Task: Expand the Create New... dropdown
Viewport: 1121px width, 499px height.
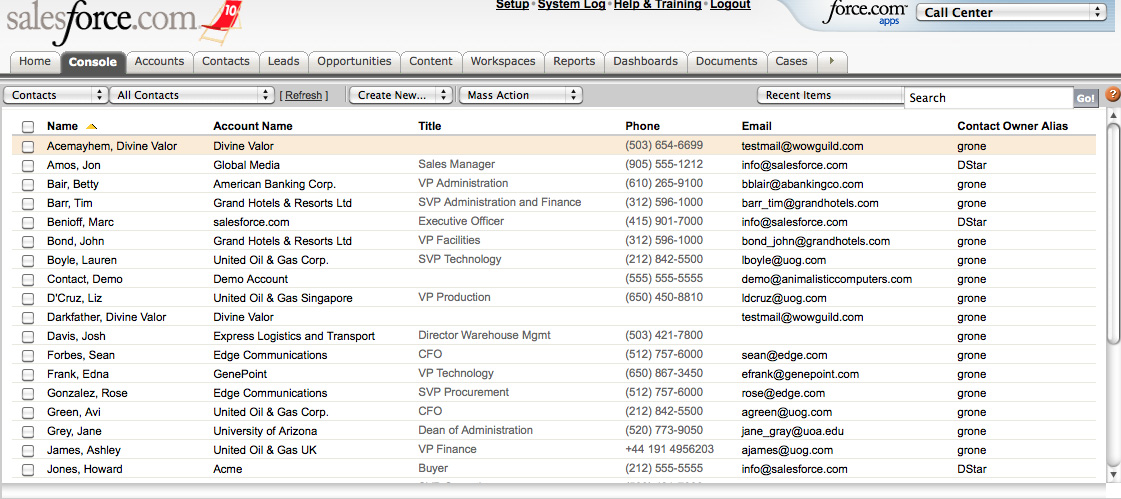Action: (x=401, y=95)
